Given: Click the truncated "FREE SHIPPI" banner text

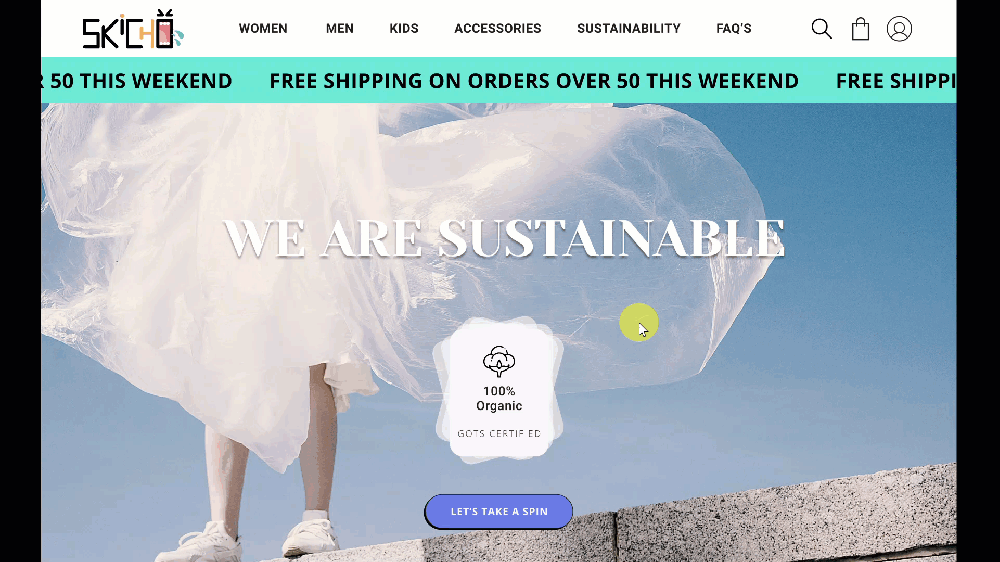Looking at the screenshot, I should [895, 81].
